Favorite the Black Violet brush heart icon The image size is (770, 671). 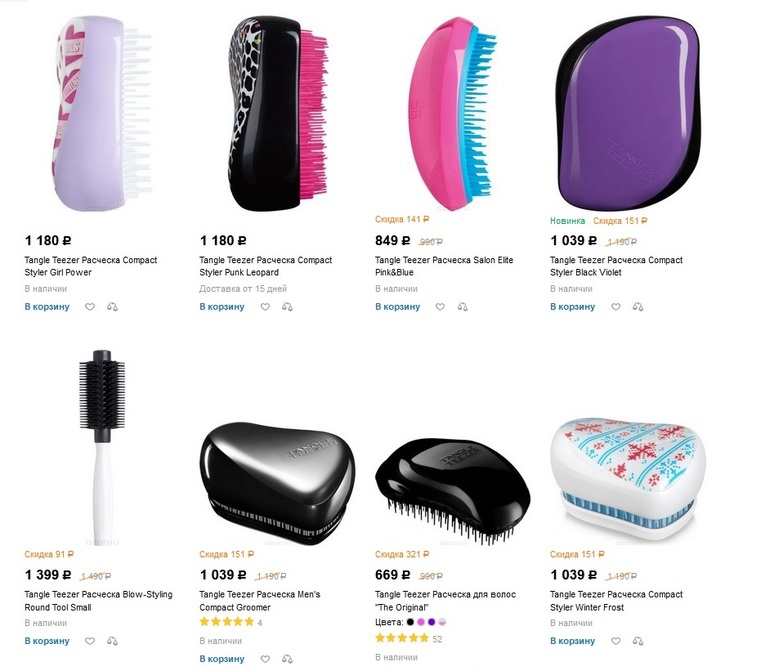coord(616,307)
